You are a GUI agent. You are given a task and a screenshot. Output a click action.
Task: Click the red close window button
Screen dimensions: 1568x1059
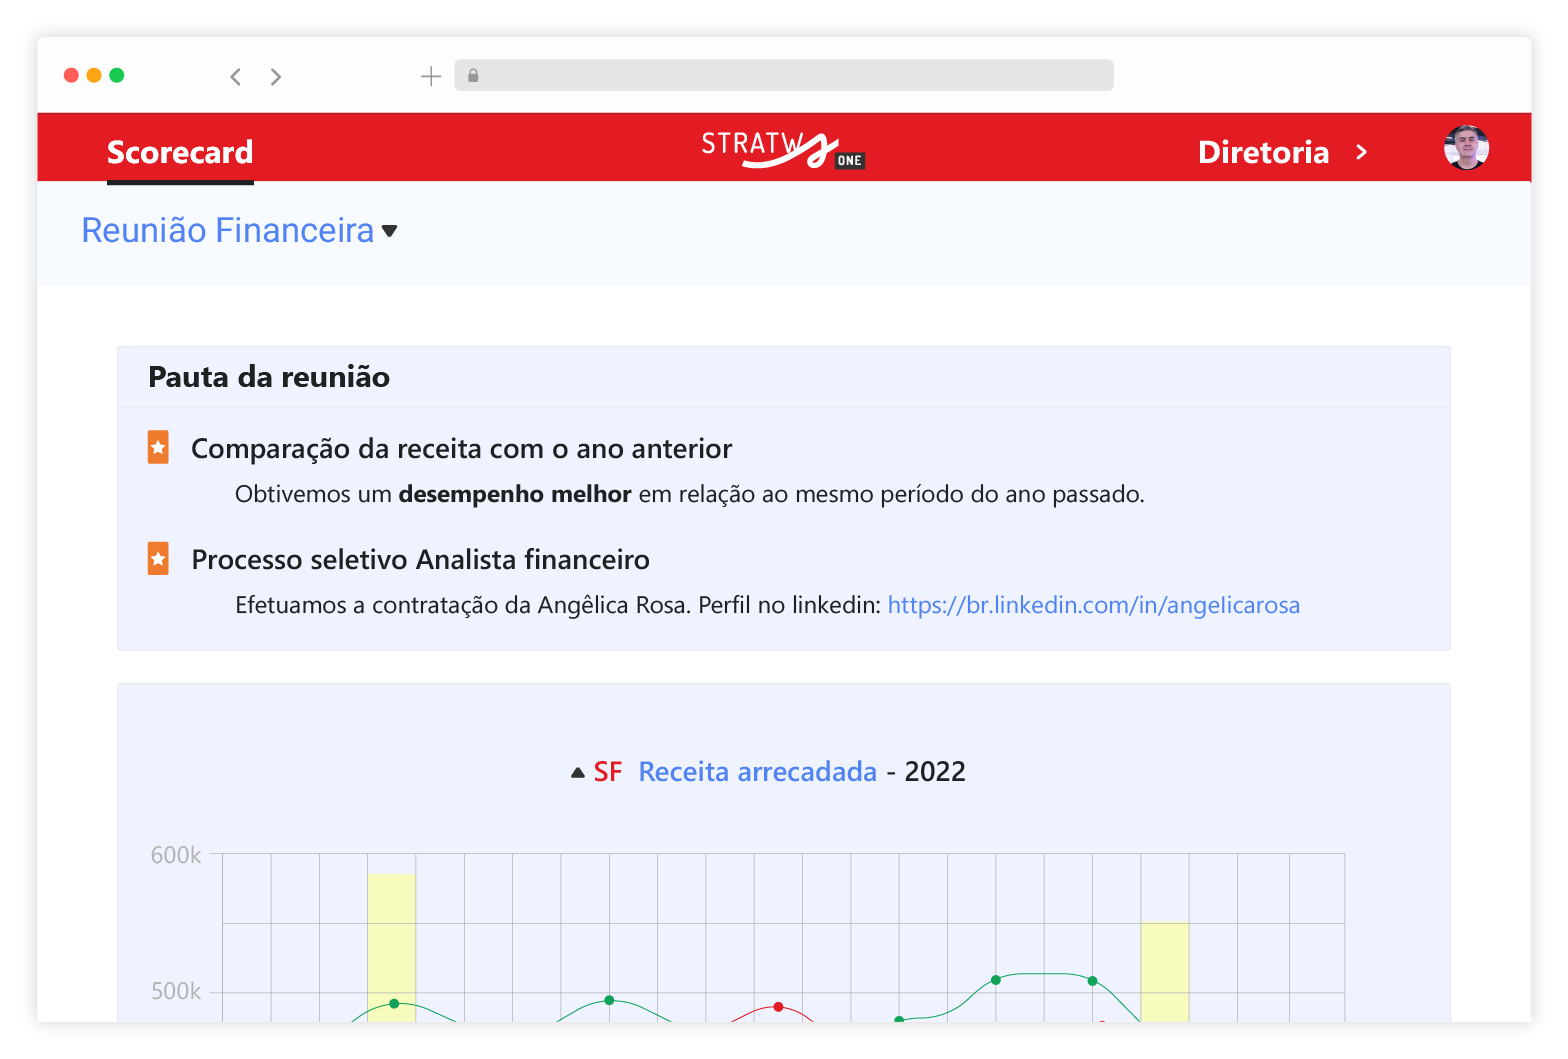(71, 75)
